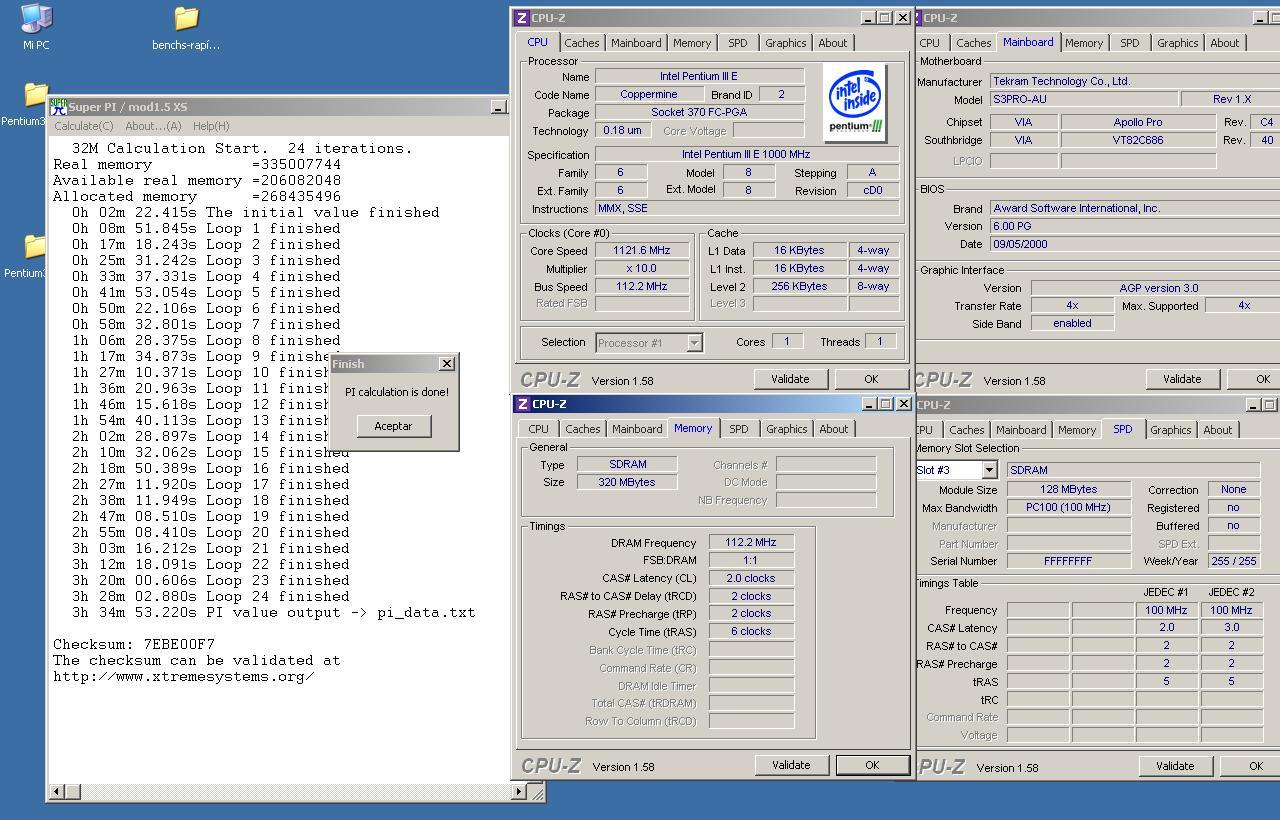Click OK in the CPU tab window
1280x820 pixels.
(871, 379)
